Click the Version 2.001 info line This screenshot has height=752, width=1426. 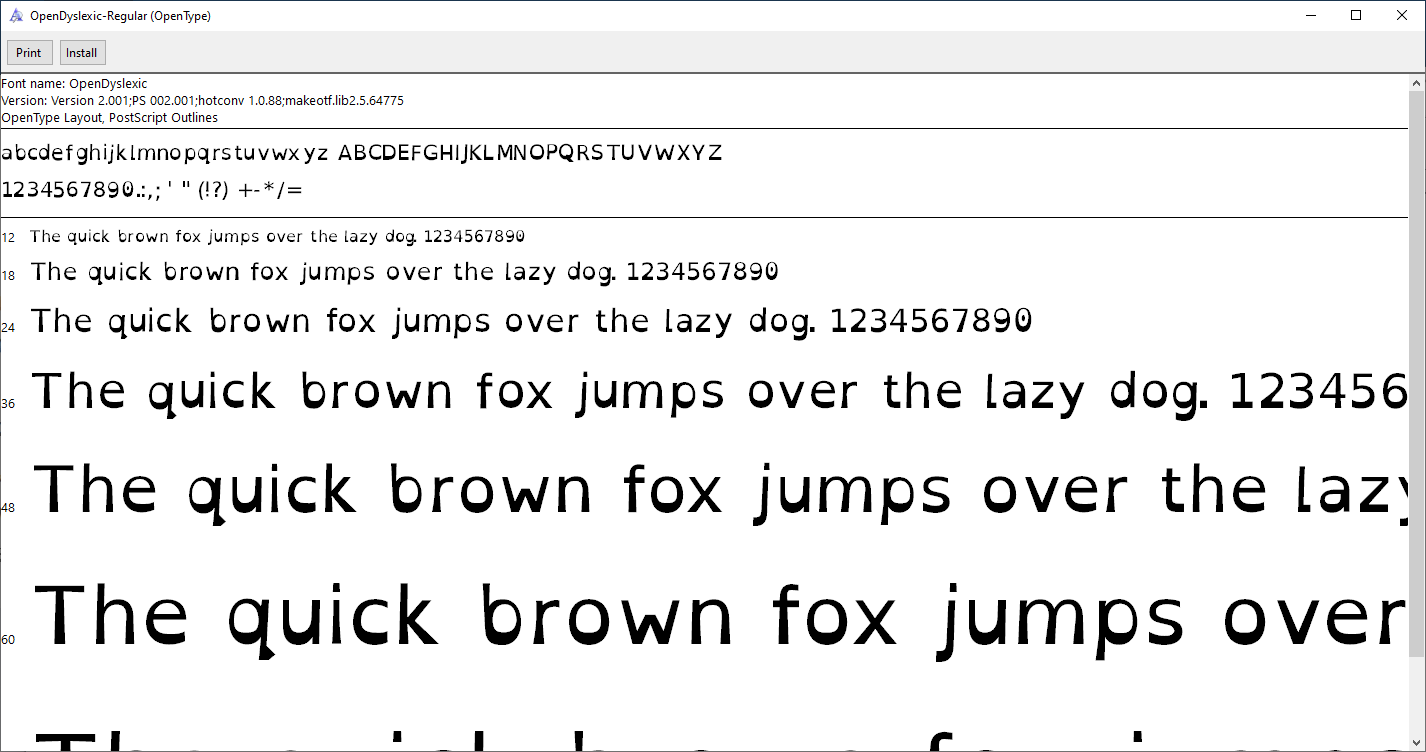click(202, 101)
